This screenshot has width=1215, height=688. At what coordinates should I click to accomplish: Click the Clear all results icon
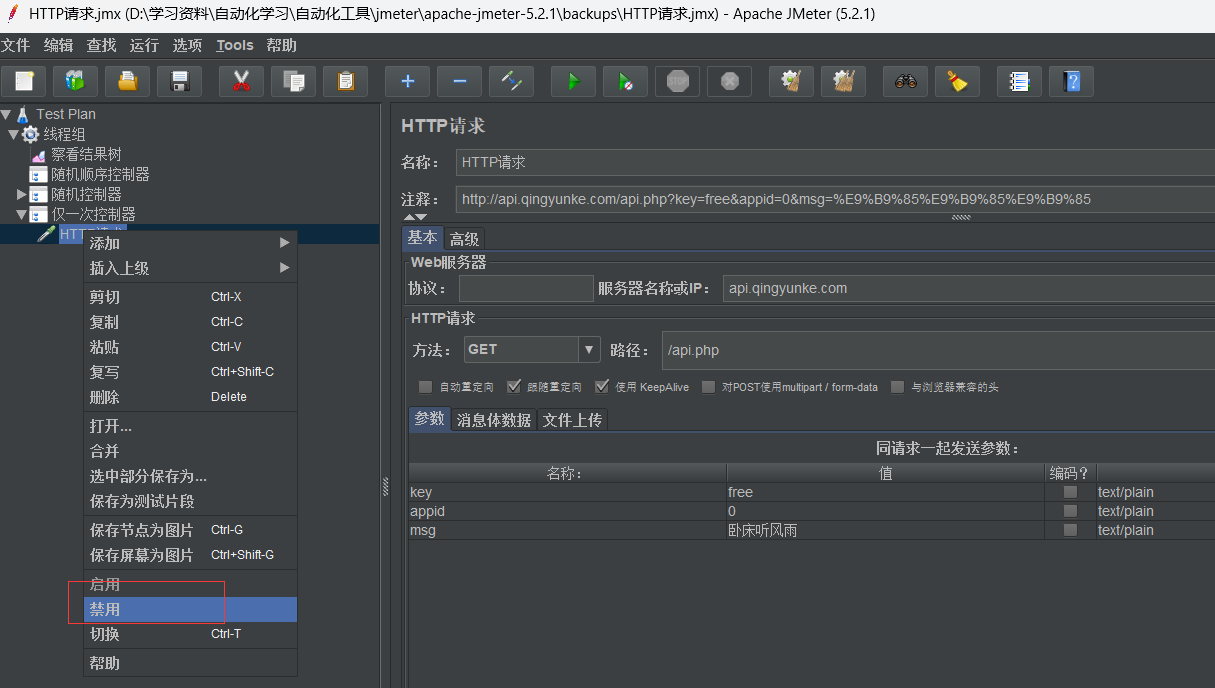point(843,81)
